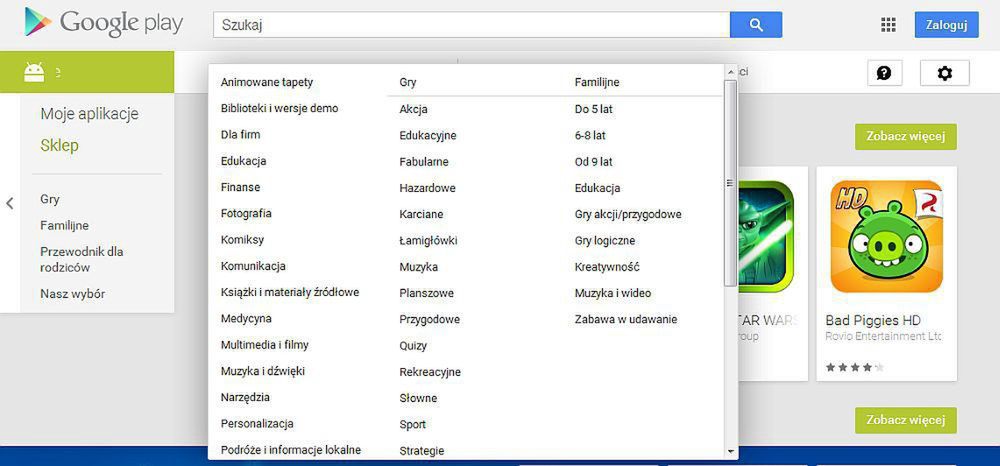Open Familijne in the left sidebar
The height and width of the screenshot is (466, 1000).
click(x=64, y=225)
